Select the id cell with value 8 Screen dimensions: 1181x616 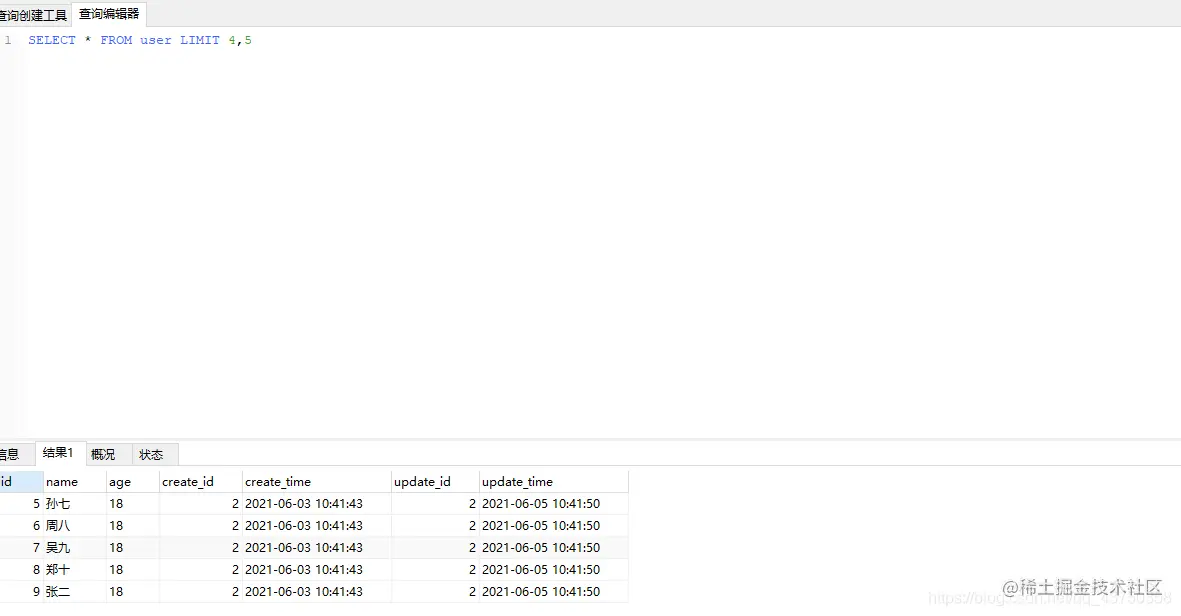[x=21, y=569]
